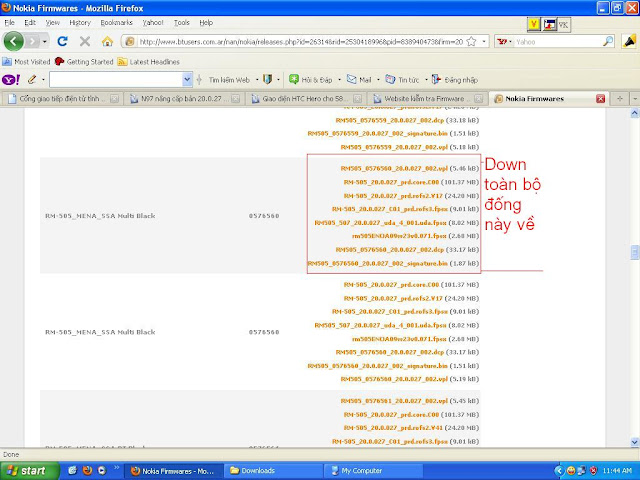Click the page vertical scrollbar thumb

635,252
